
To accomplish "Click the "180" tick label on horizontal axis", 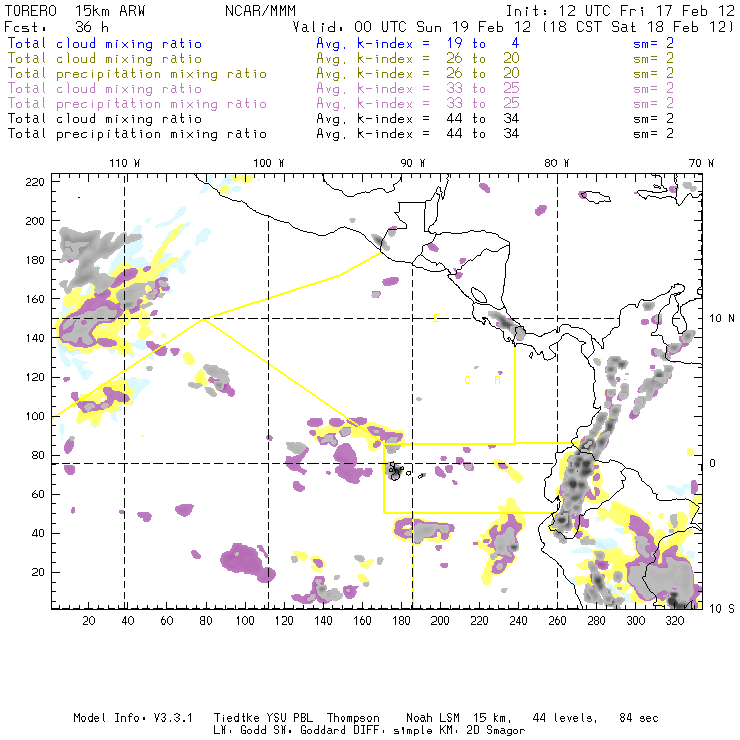I will click(401, 621).
